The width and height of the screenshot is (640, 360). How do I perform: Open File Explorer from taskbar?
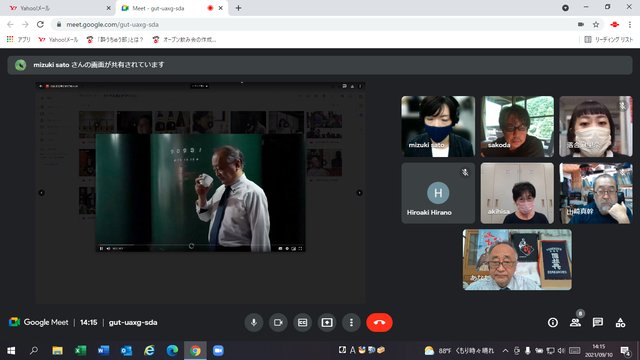click(57, 351)
